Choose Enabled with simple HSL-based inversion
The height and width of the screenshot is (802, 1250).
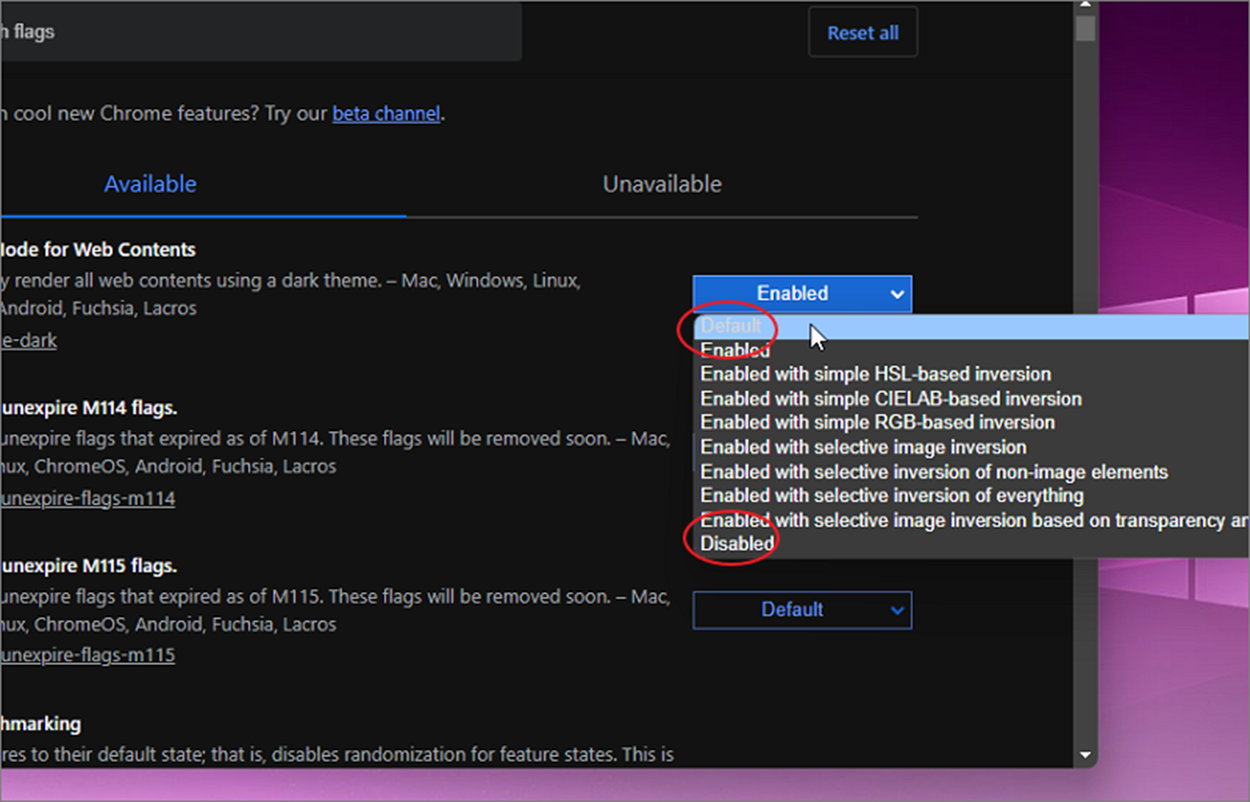click(x=971, y=374)
